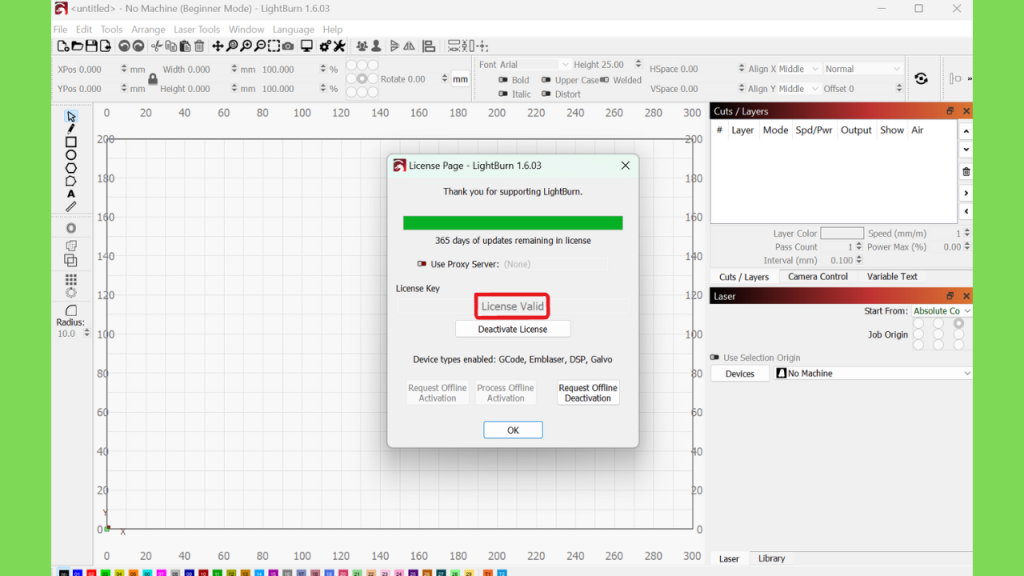Open a project file from toolbar
The image size is (1024, 576).
click(x=77, y=46)
